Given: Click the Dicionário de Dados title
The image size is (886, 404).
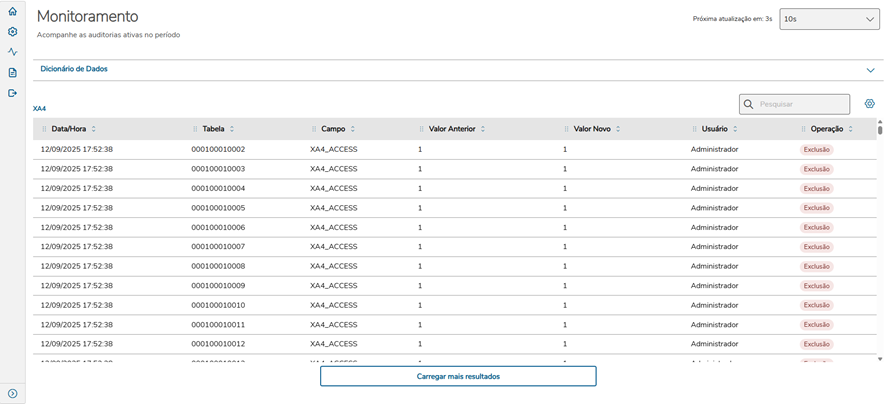Looking at the screenshot, I should (74, 69).
